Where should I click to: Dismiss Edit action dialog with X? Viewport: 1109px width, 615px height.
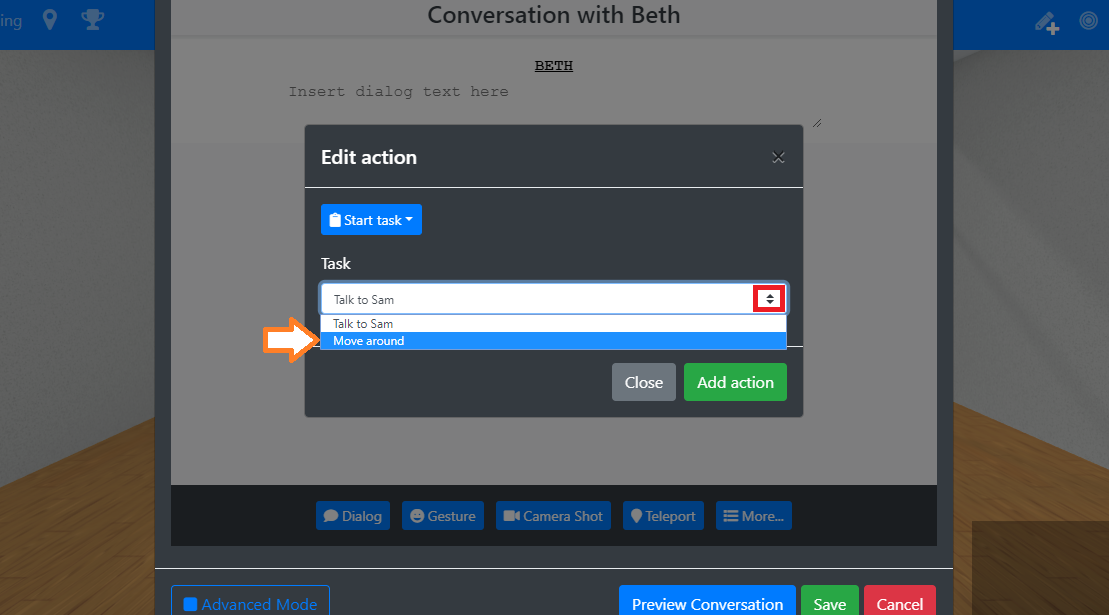pos(778,157)
